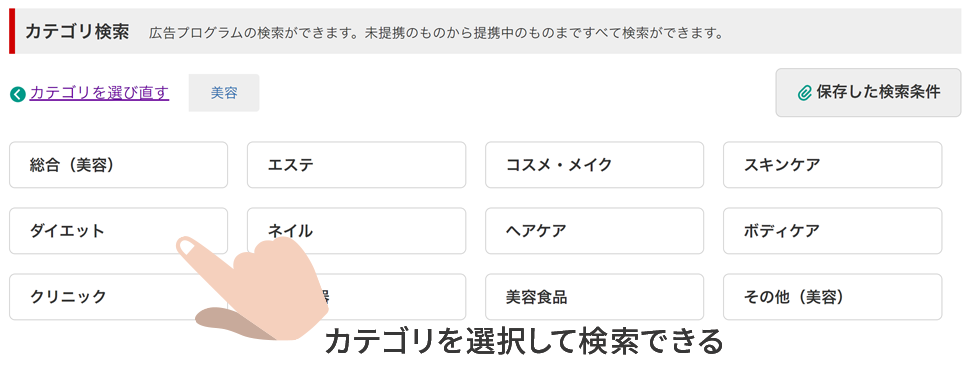This screenshot has height=374, width=967.
Task: Click the green back-arrow circle icon
Action: pyautogui.click(x=18, y=94)
